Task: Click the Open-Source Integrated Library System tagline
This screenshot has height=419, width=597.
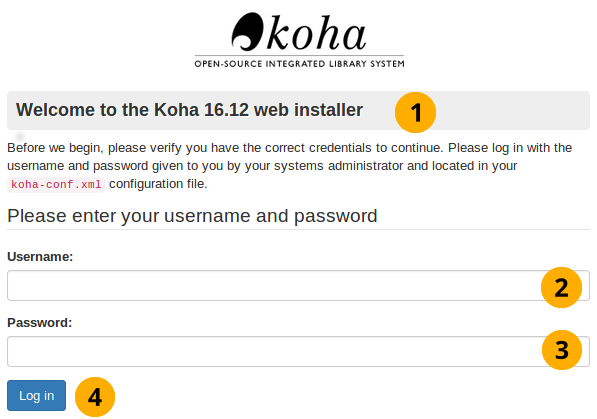Action: pos(299,64)
